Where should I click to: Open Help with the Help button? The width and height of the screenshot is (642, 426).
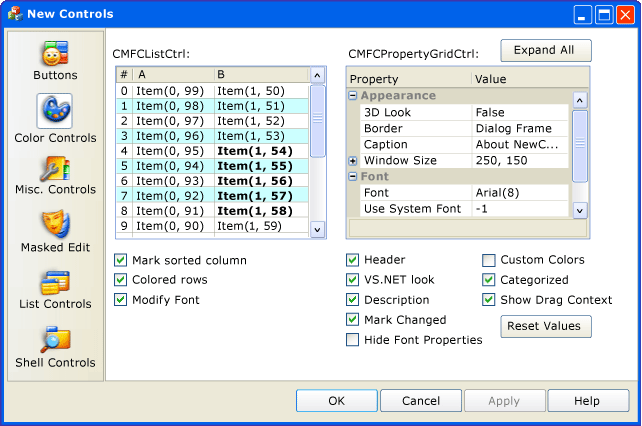588,401
